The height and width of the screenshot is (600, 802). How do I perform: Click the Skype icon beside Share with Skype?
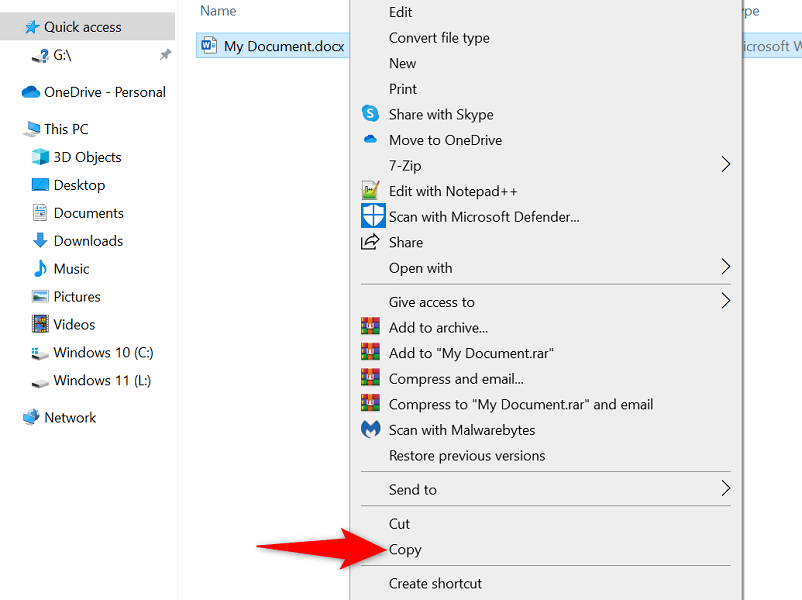point(371,114)
